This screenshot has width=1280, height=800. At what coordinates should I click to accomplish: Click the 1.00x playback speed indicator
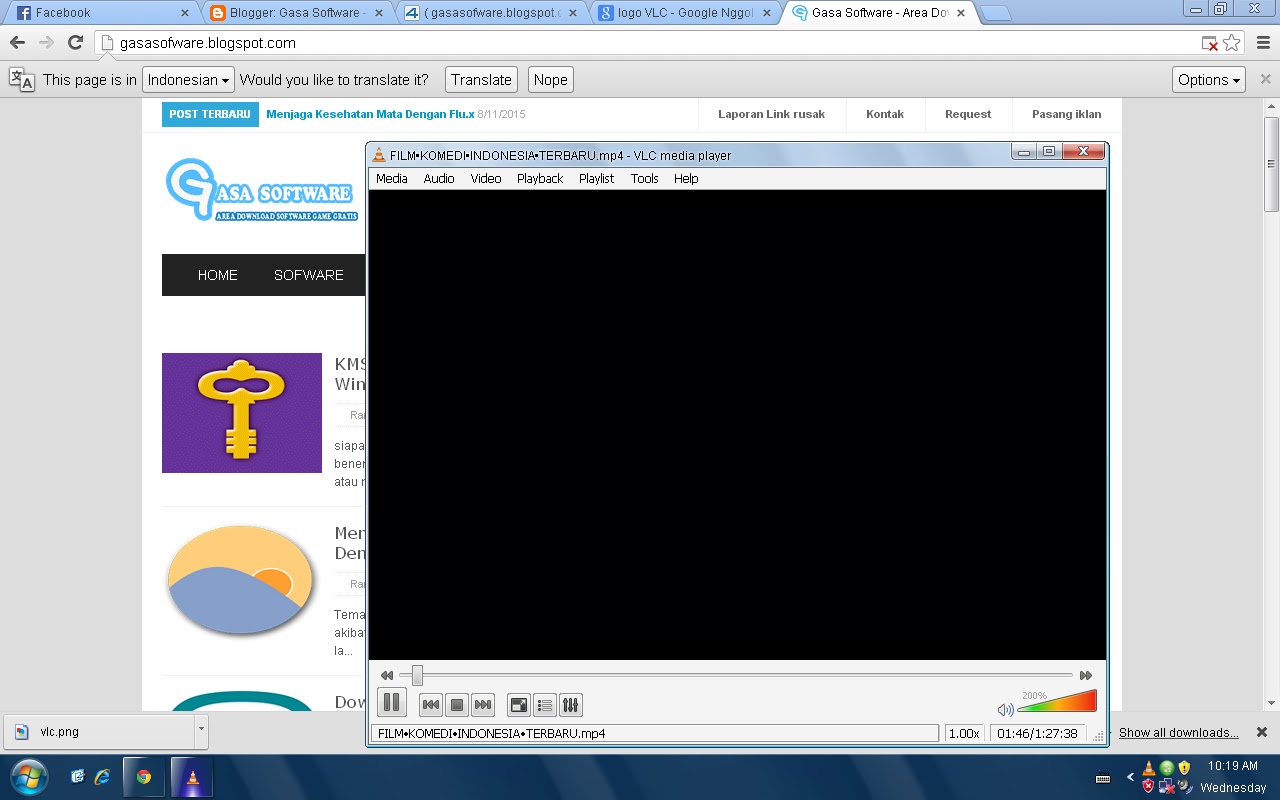[x=964, y=733]
